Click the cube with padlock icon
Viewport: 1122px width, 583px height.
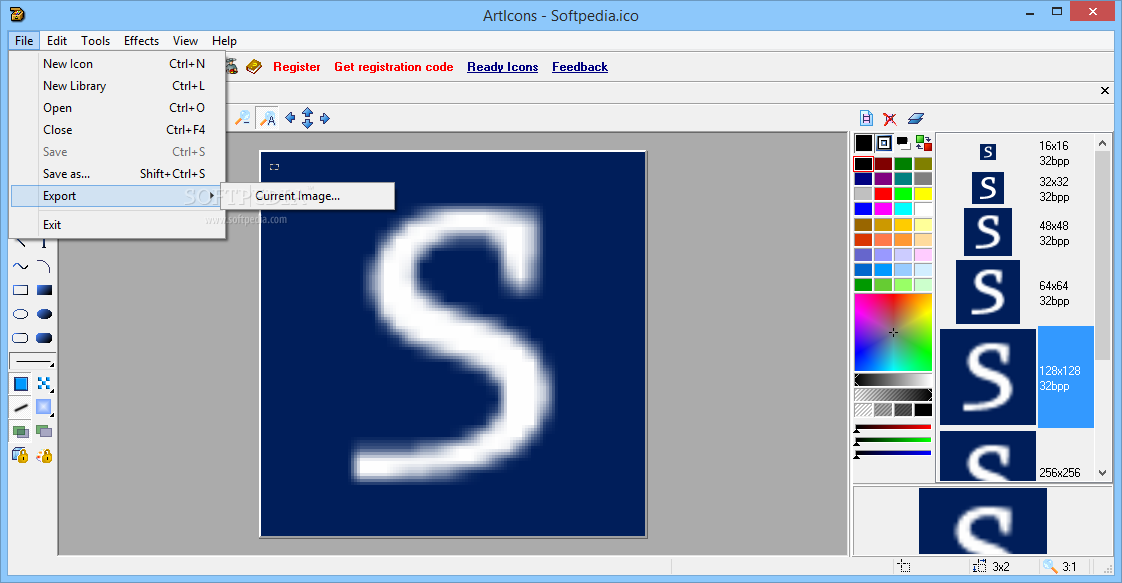(21, 455)
